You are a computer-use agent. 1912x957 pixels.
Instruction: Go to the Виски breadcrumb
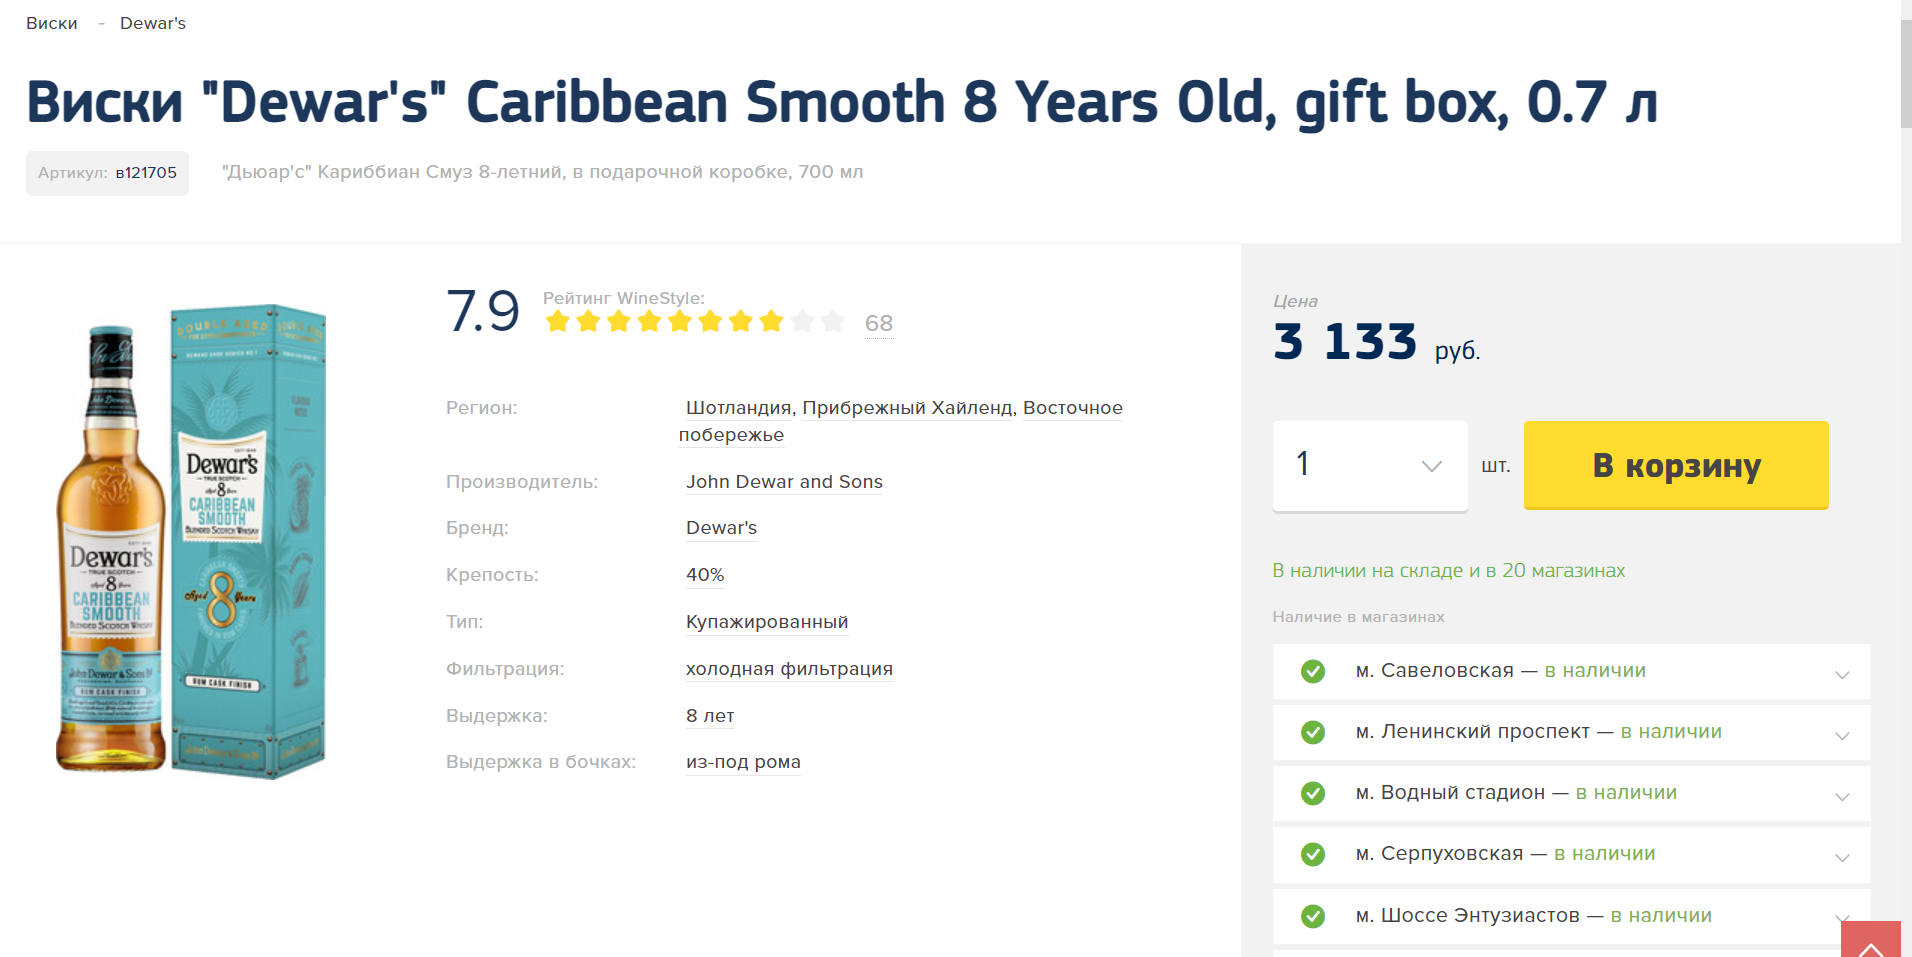coord(52,23)
